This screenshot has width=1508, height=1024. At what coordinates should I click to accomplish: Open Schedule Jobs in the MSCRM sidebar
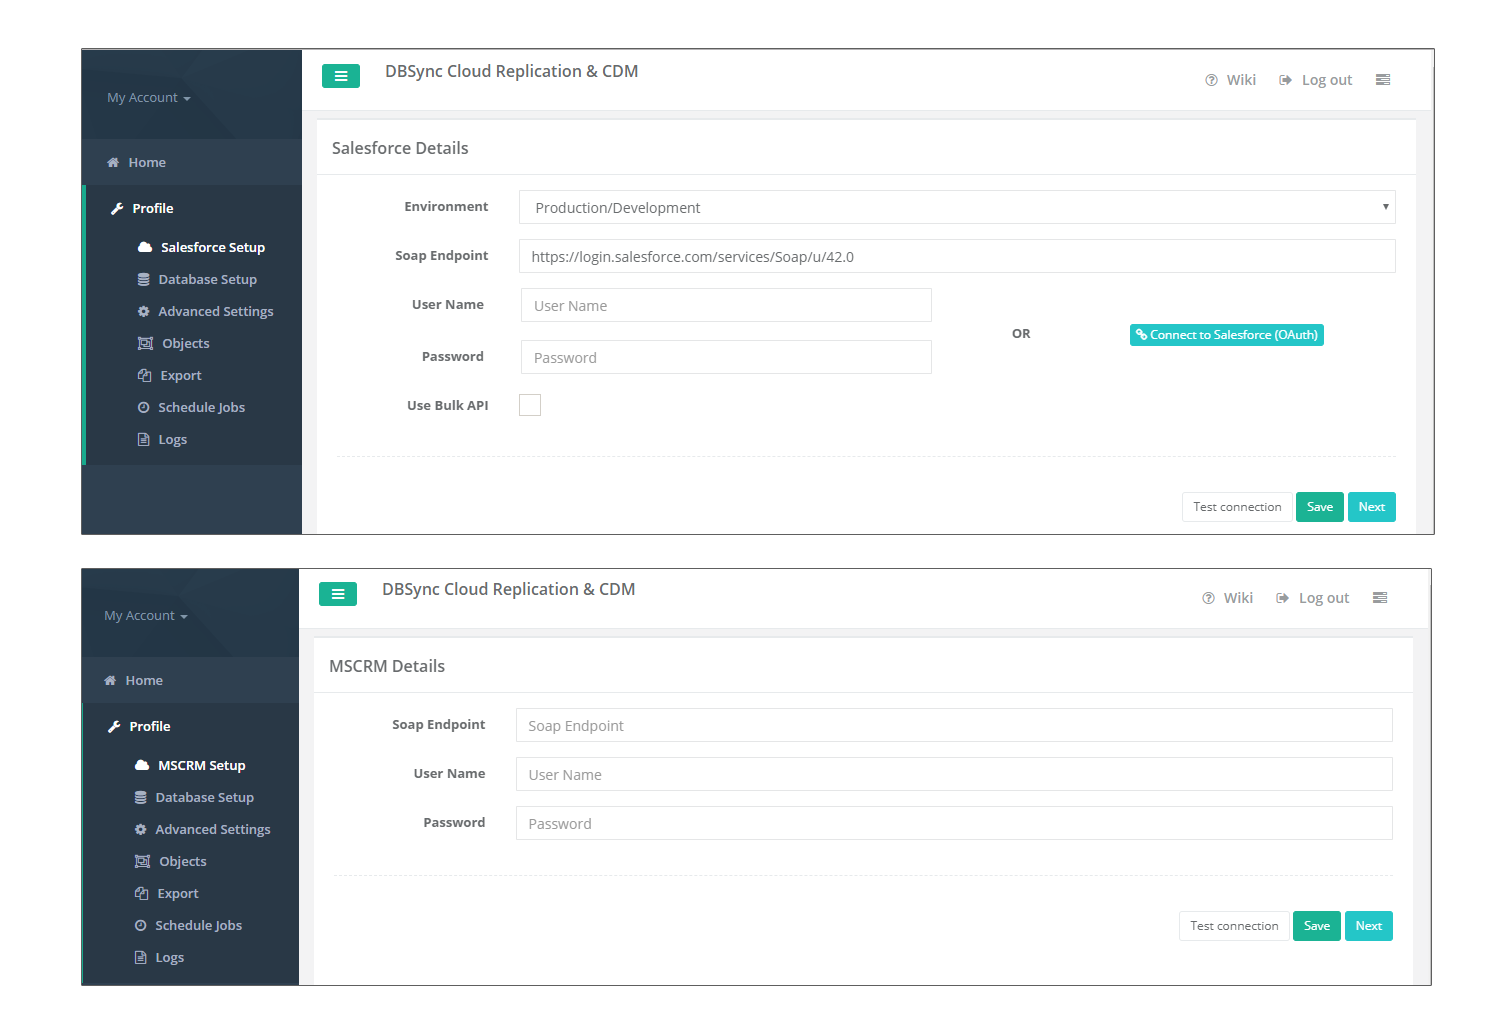click(198, 926)
